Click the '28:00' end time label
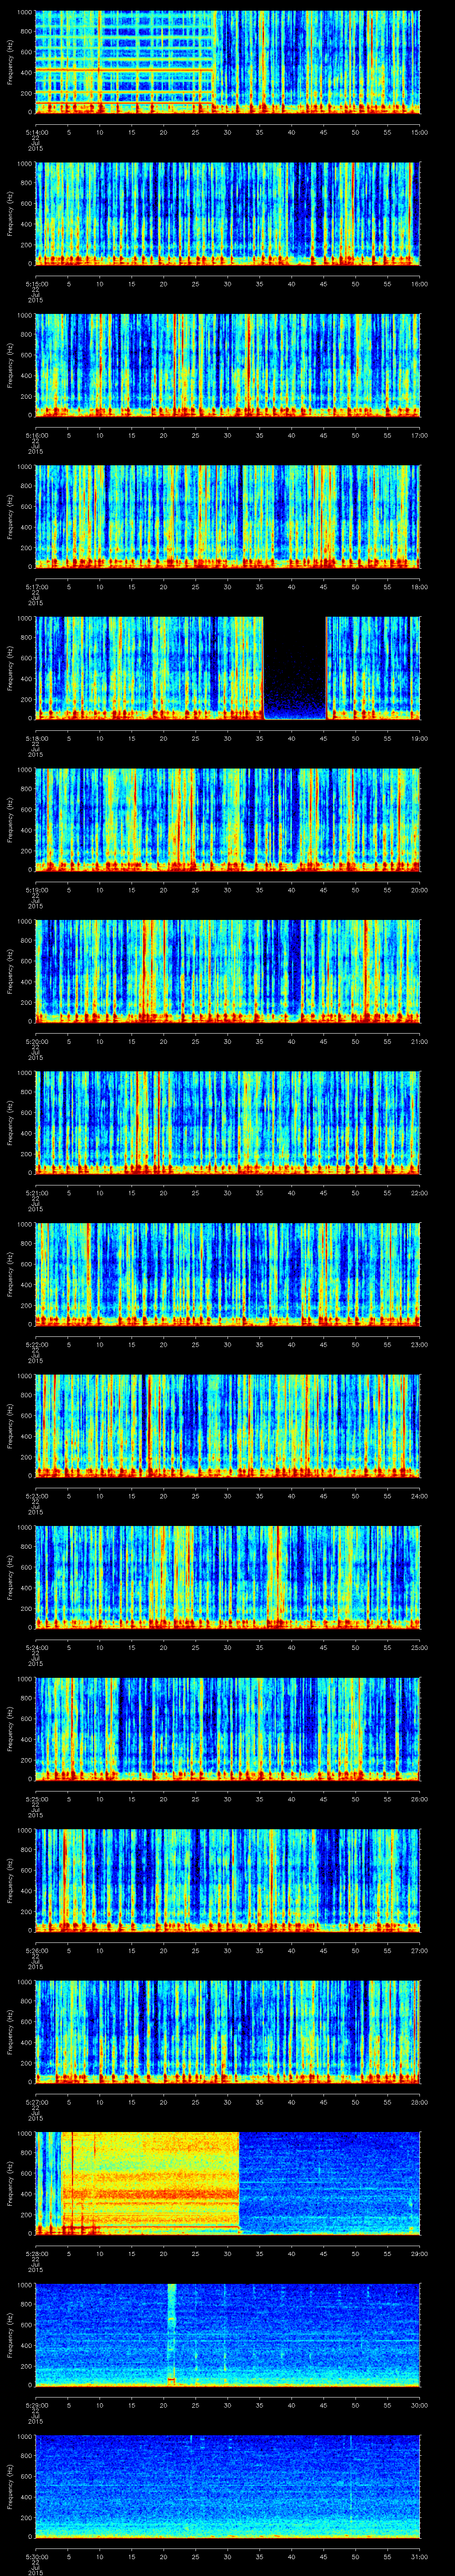This screenshot has width=455, height=2576. click(x=419, y=2102)
